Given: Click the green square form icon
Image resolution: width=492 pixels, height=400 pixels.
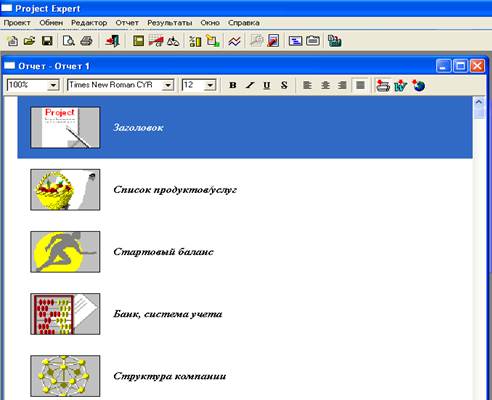Looking at the screenshot, I should (138, 41).
